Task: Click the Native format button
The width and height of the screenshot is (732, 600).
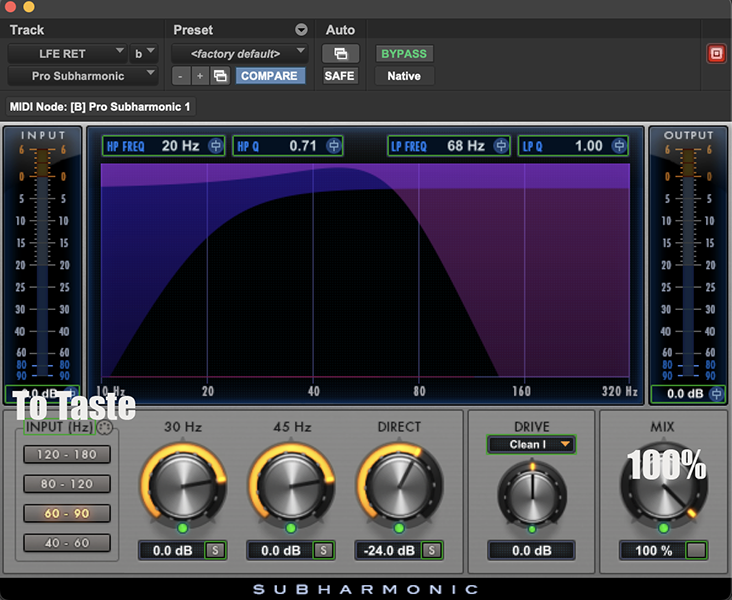Action: (404, 76)
